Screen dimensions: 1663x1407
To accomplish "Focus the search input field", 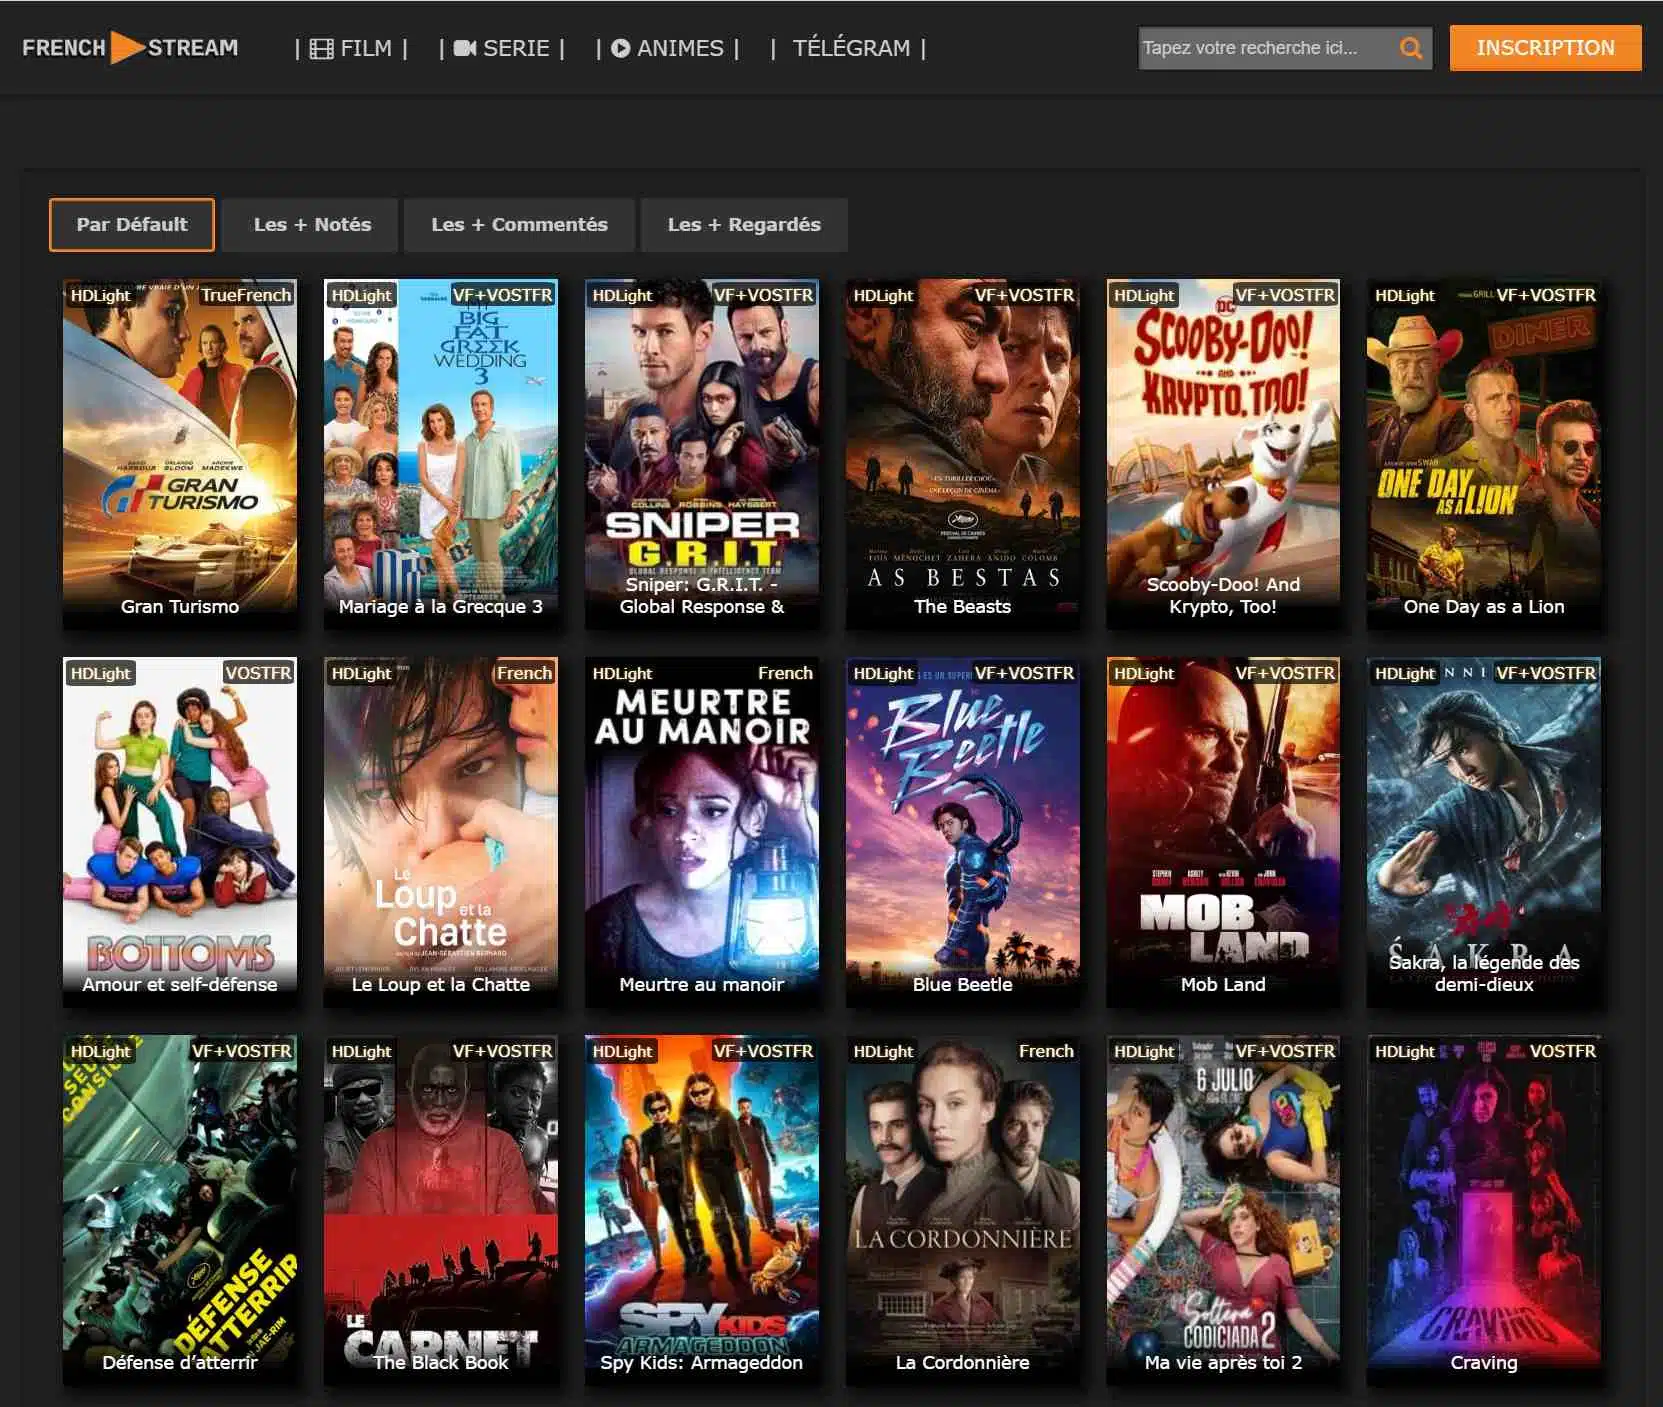I will click(x=1265, y=48).
